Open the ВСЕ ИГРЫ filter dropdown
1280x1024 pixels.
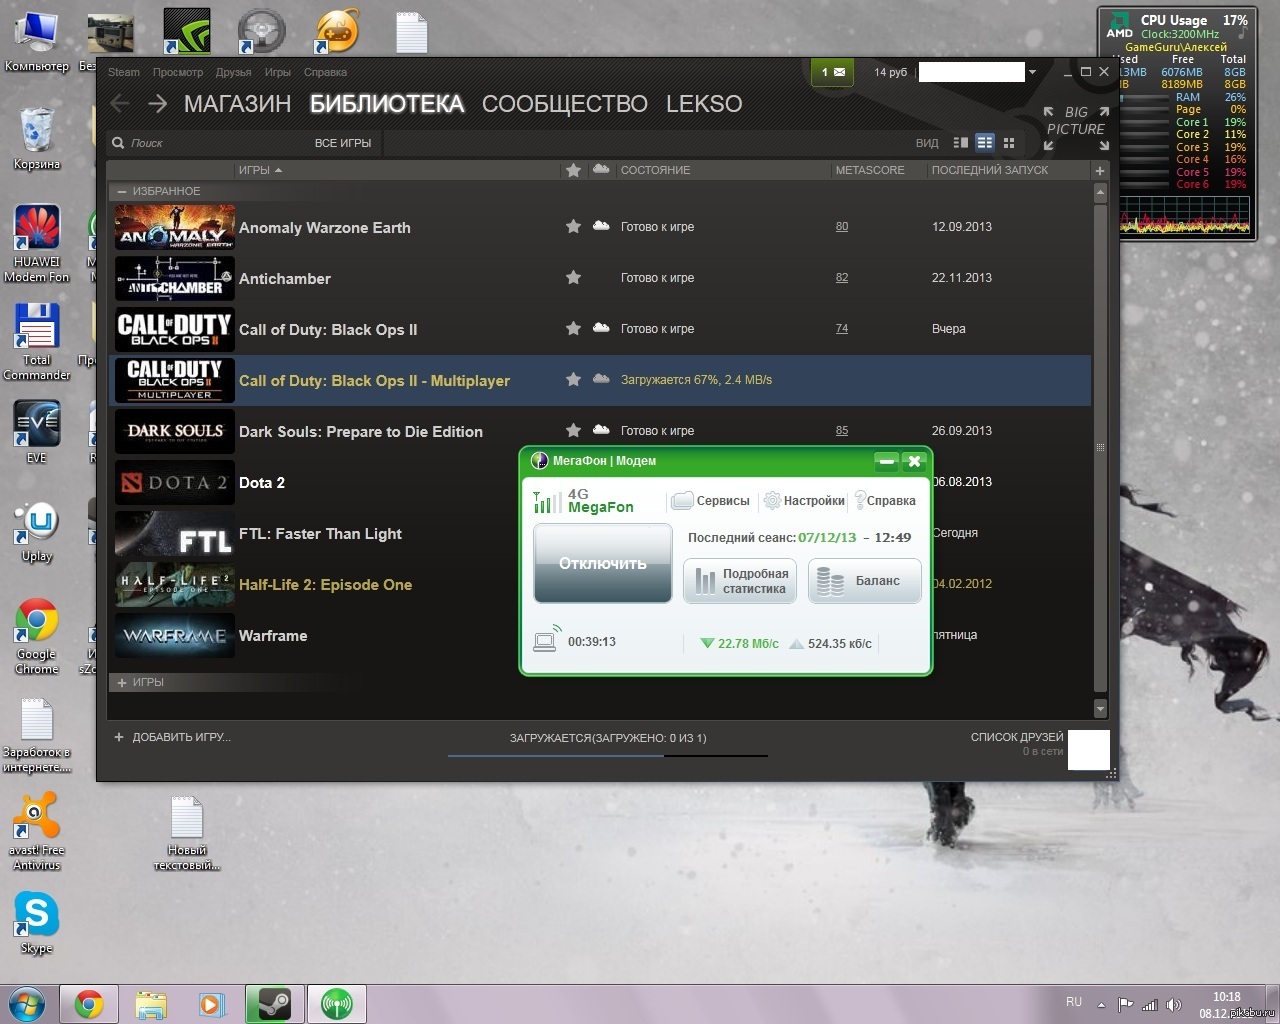[x=343, y=143]
